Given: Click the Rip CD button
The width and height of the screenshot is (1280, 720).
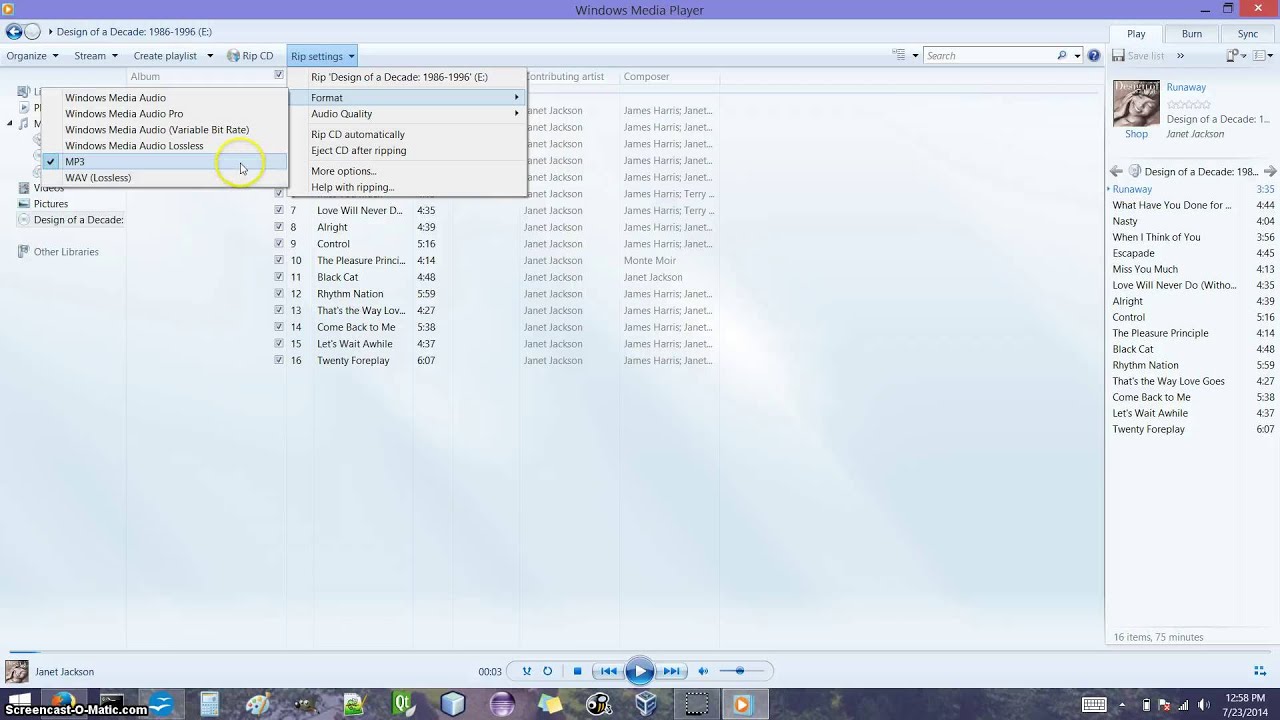Looking at the screenshot, I should (250, 56).
